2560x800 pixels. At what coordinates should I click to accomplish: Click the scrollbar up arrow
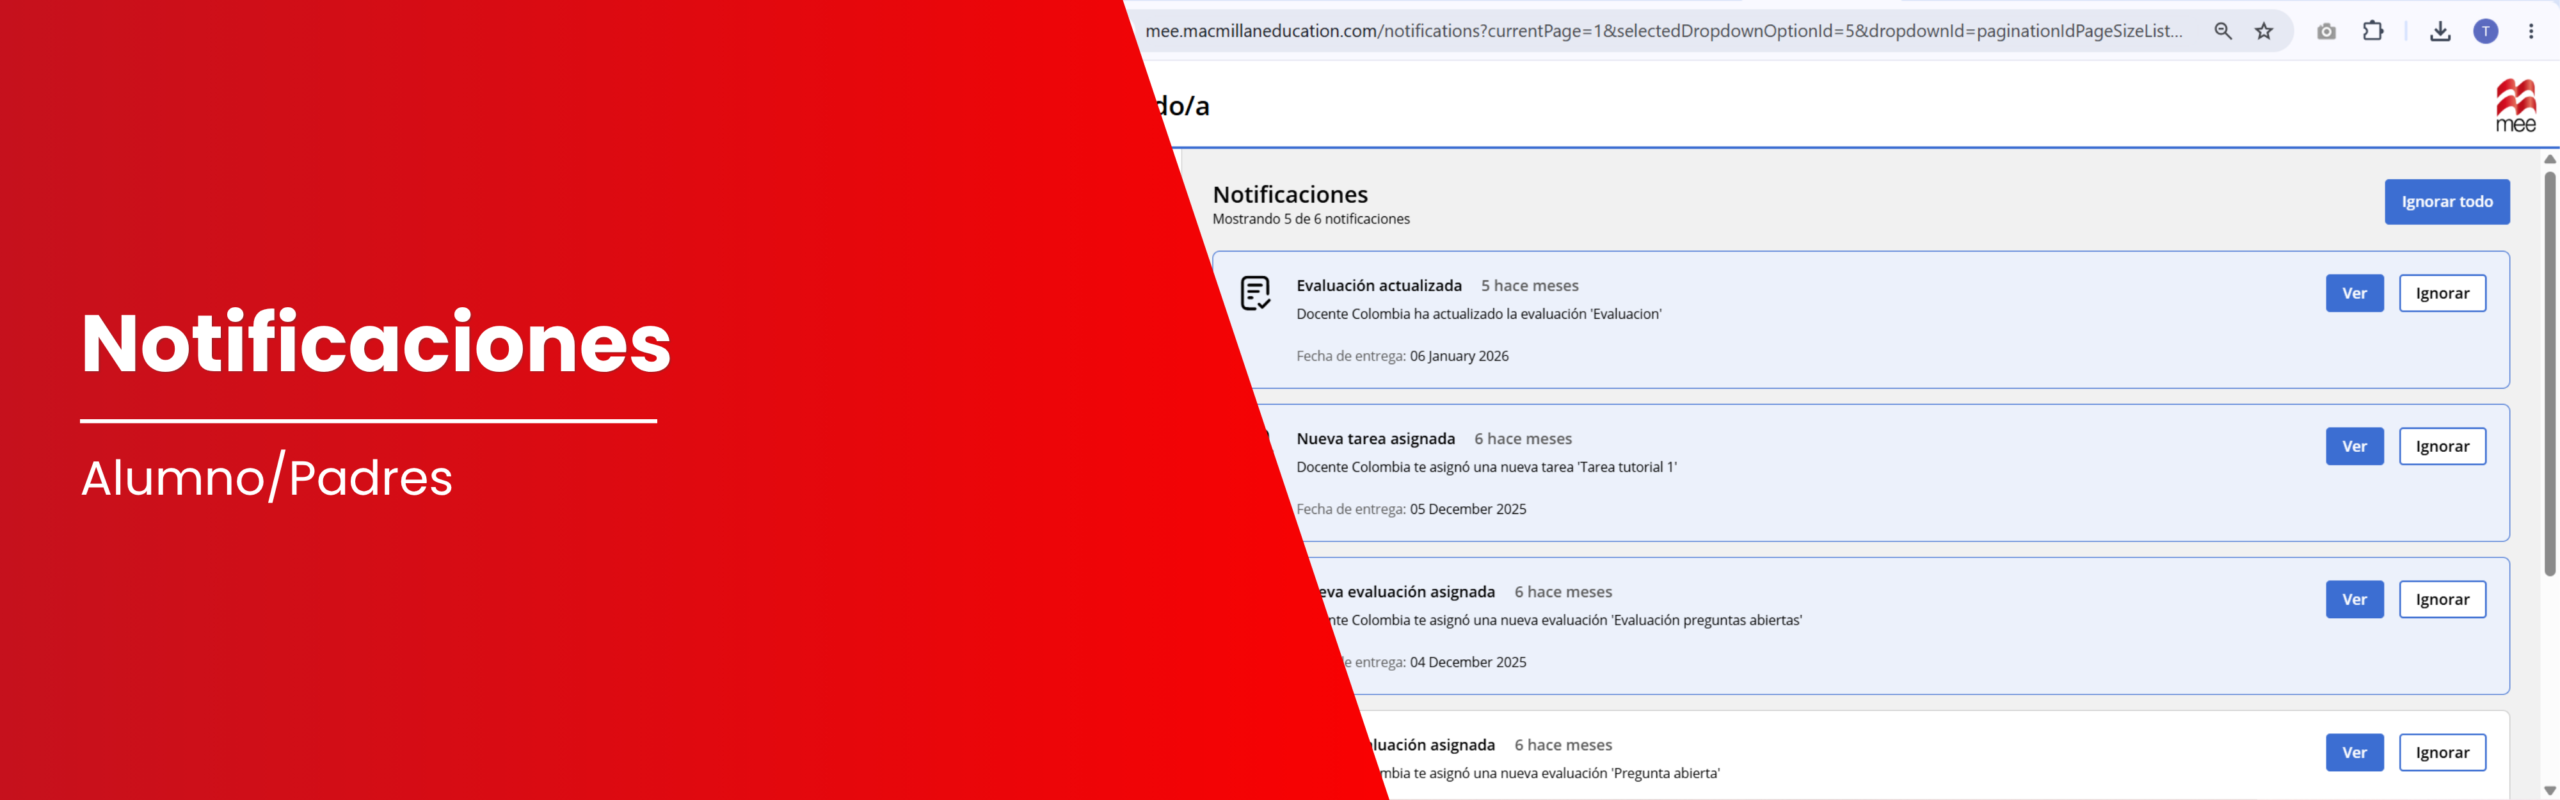2550,159
